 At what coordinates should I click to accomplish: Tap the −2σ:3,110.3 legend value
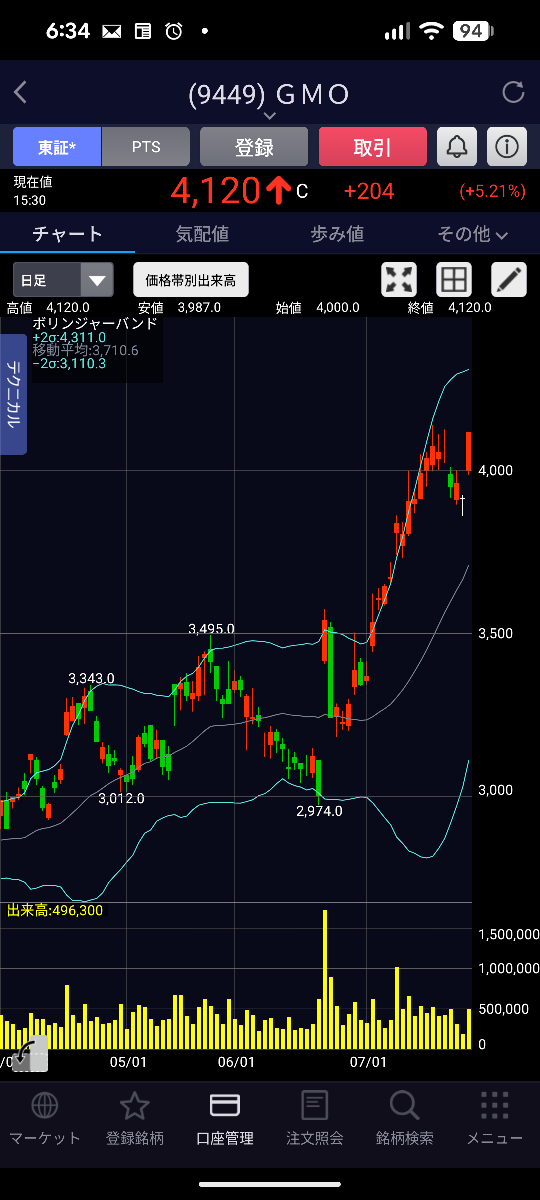pyautogui.click(x=69, y=363)
